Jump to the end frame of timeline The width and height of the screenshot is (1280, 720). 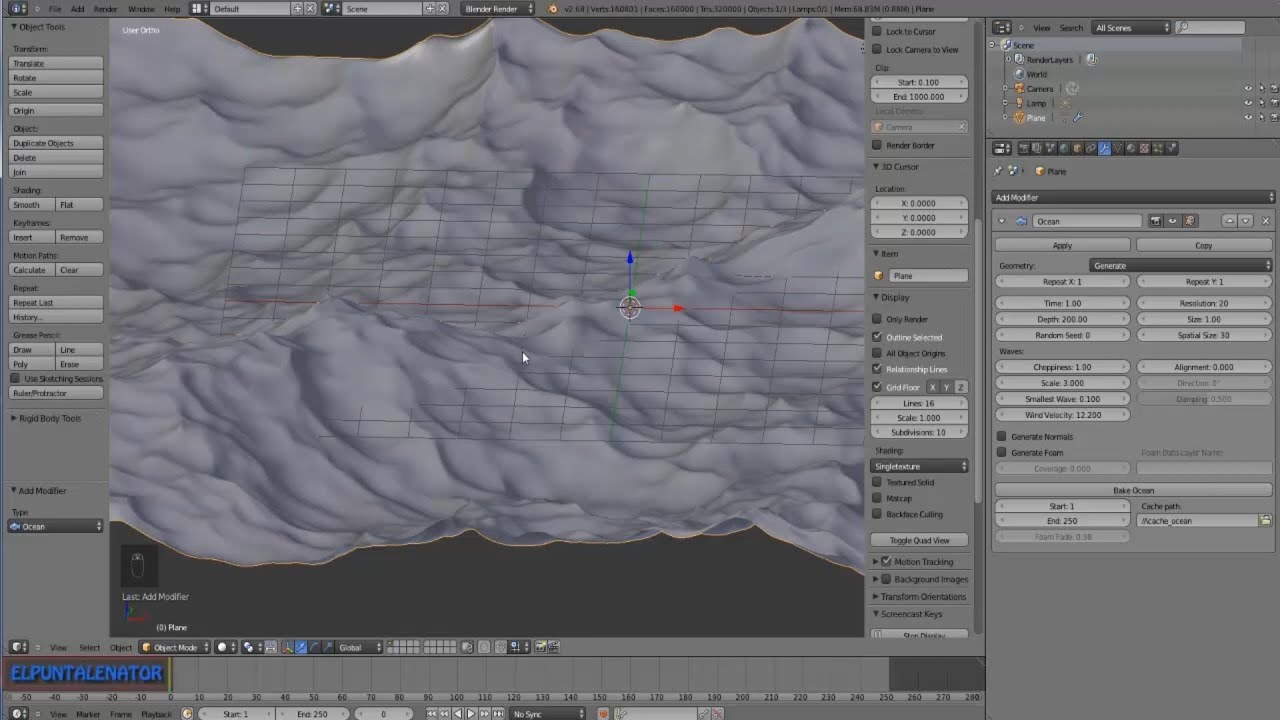coord(497,714)
